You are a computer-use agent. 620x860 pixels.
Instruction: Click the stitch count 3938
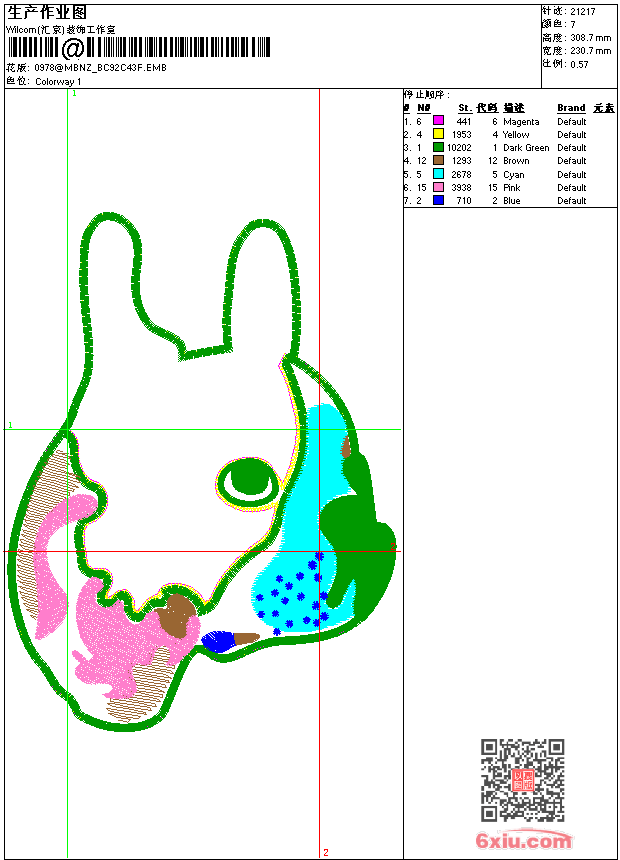461,188
